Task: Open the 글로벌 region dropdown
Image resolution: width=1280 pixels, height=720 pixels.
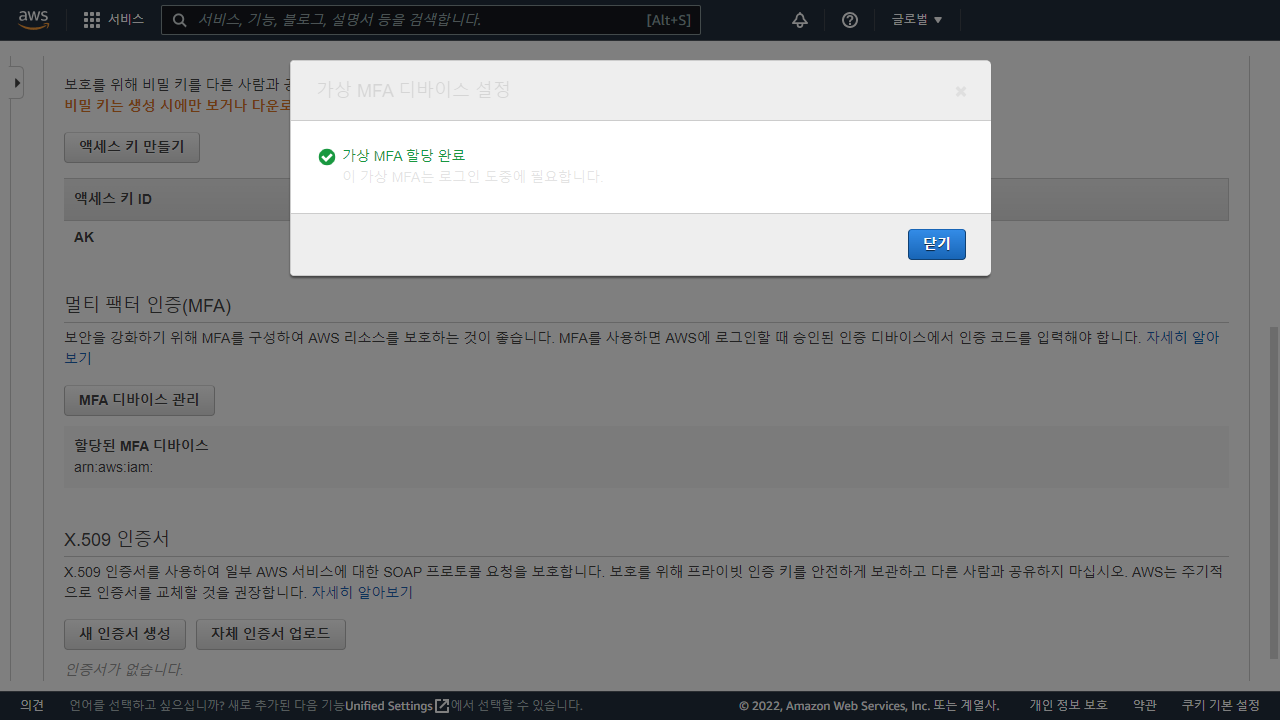Action: pyautogui.click(x=917, y=20)
